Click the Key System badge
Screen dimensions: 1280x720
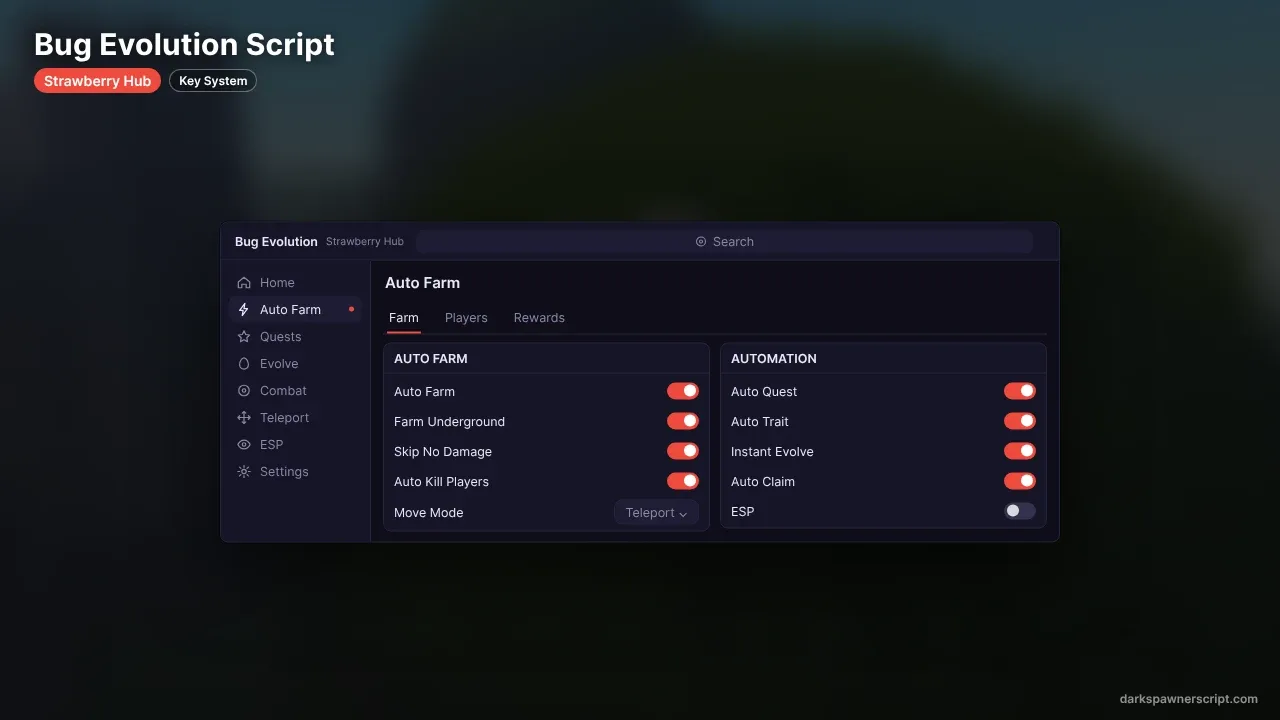(x=213, y=81)
